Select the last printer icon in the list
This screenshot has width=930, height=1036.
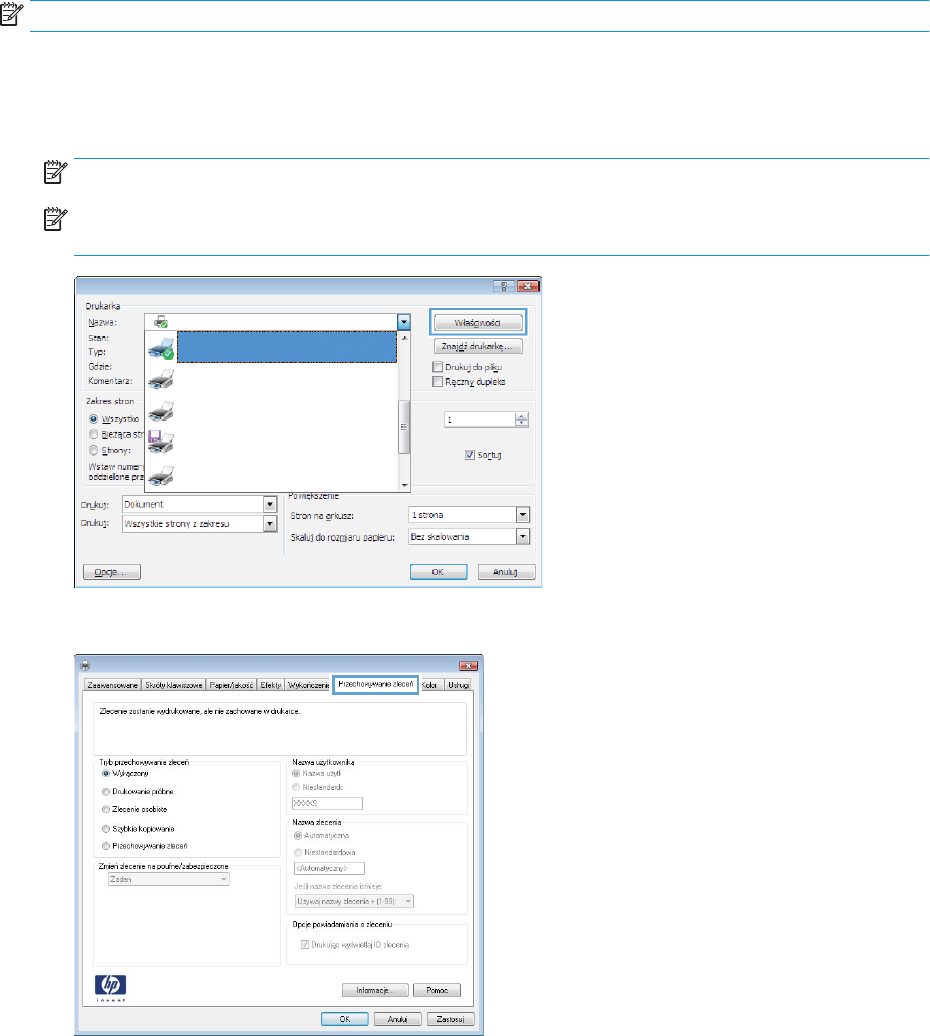pos(160,474)
